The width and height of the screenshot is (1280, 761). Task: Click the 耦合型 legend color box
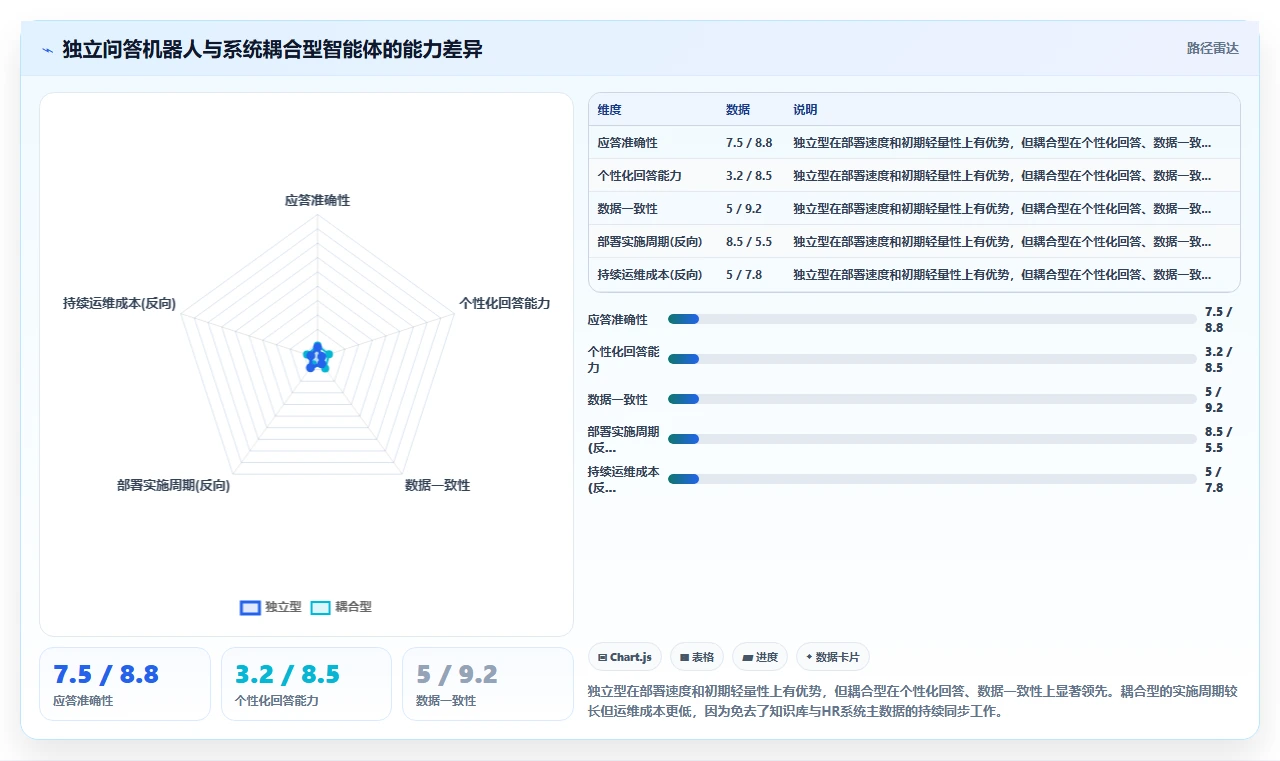pyautogui.click(x=320, y=607)
